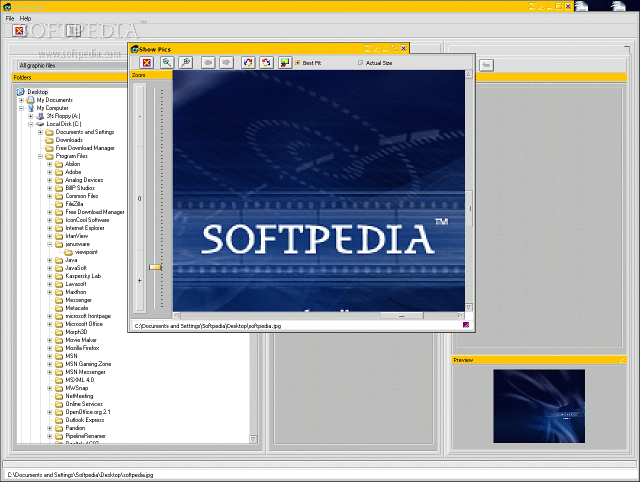Open the Help menu
This screenshot has width=640, height=482.
pos(25,18)
